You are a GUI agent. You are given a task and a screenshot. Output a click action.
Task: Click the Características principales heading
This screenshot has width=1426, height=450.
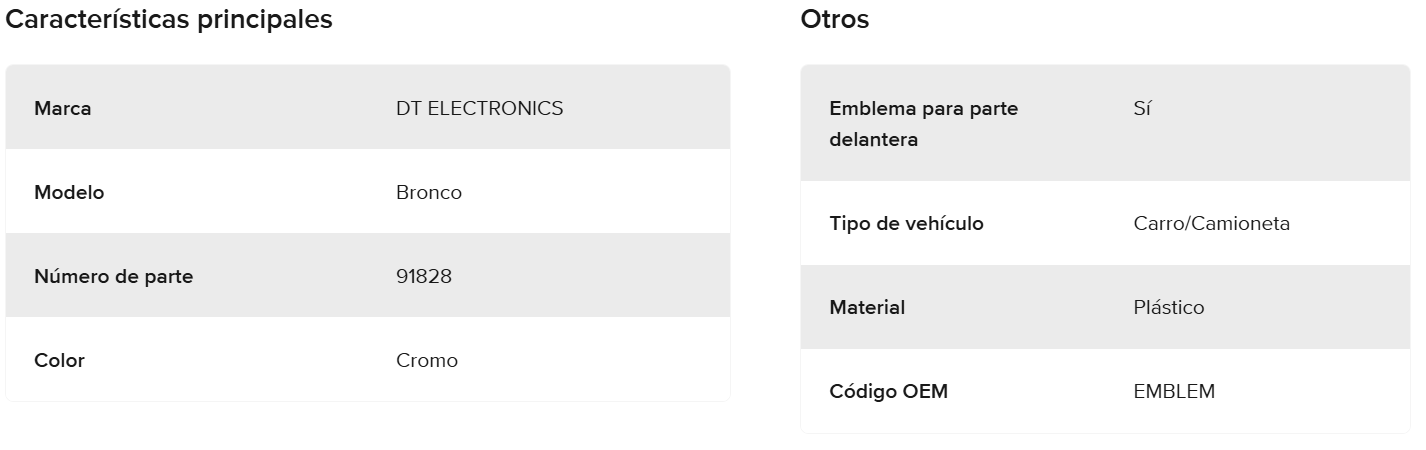[169, 19]
